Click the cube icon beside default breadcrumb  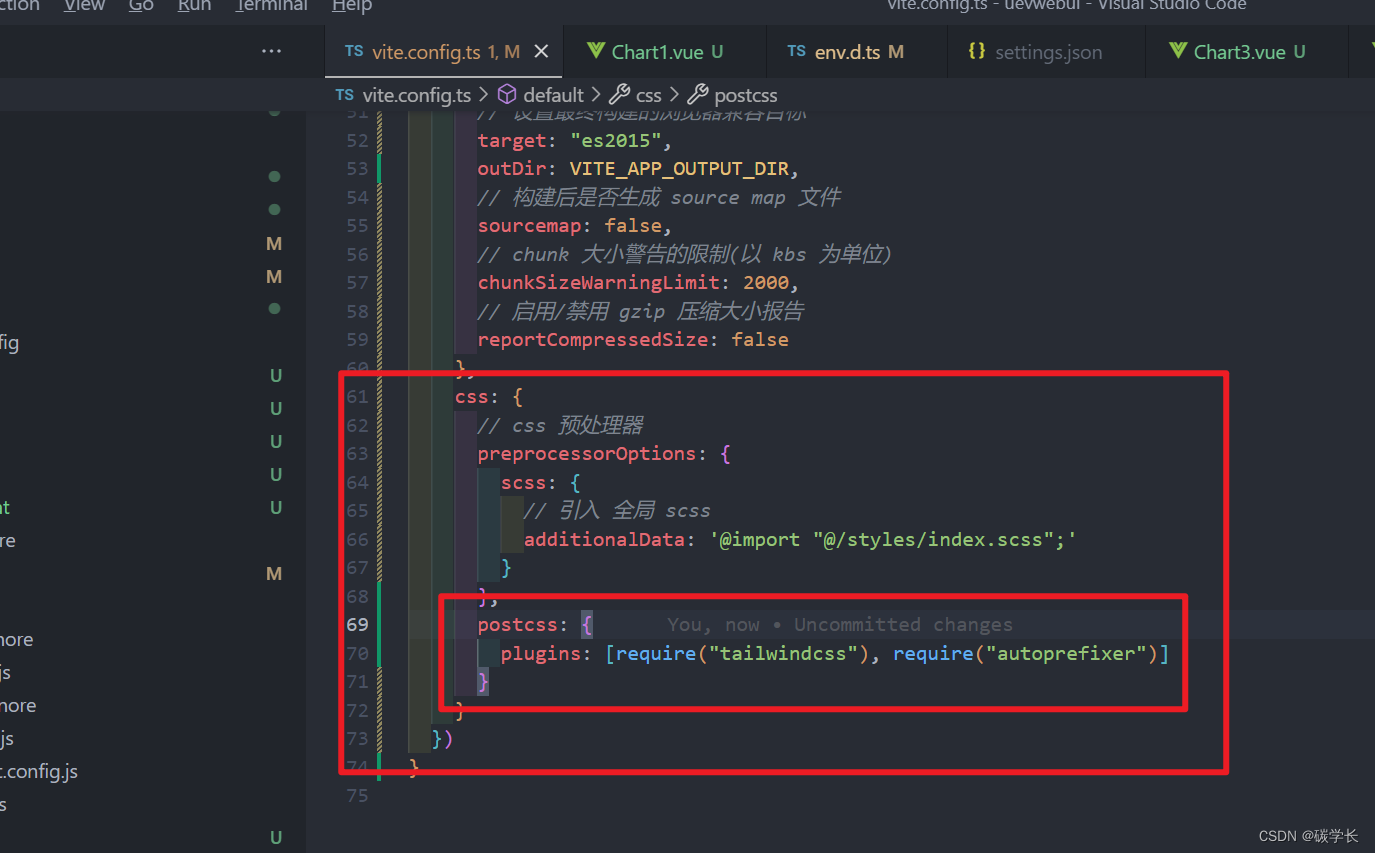click(x=507, y=95)
